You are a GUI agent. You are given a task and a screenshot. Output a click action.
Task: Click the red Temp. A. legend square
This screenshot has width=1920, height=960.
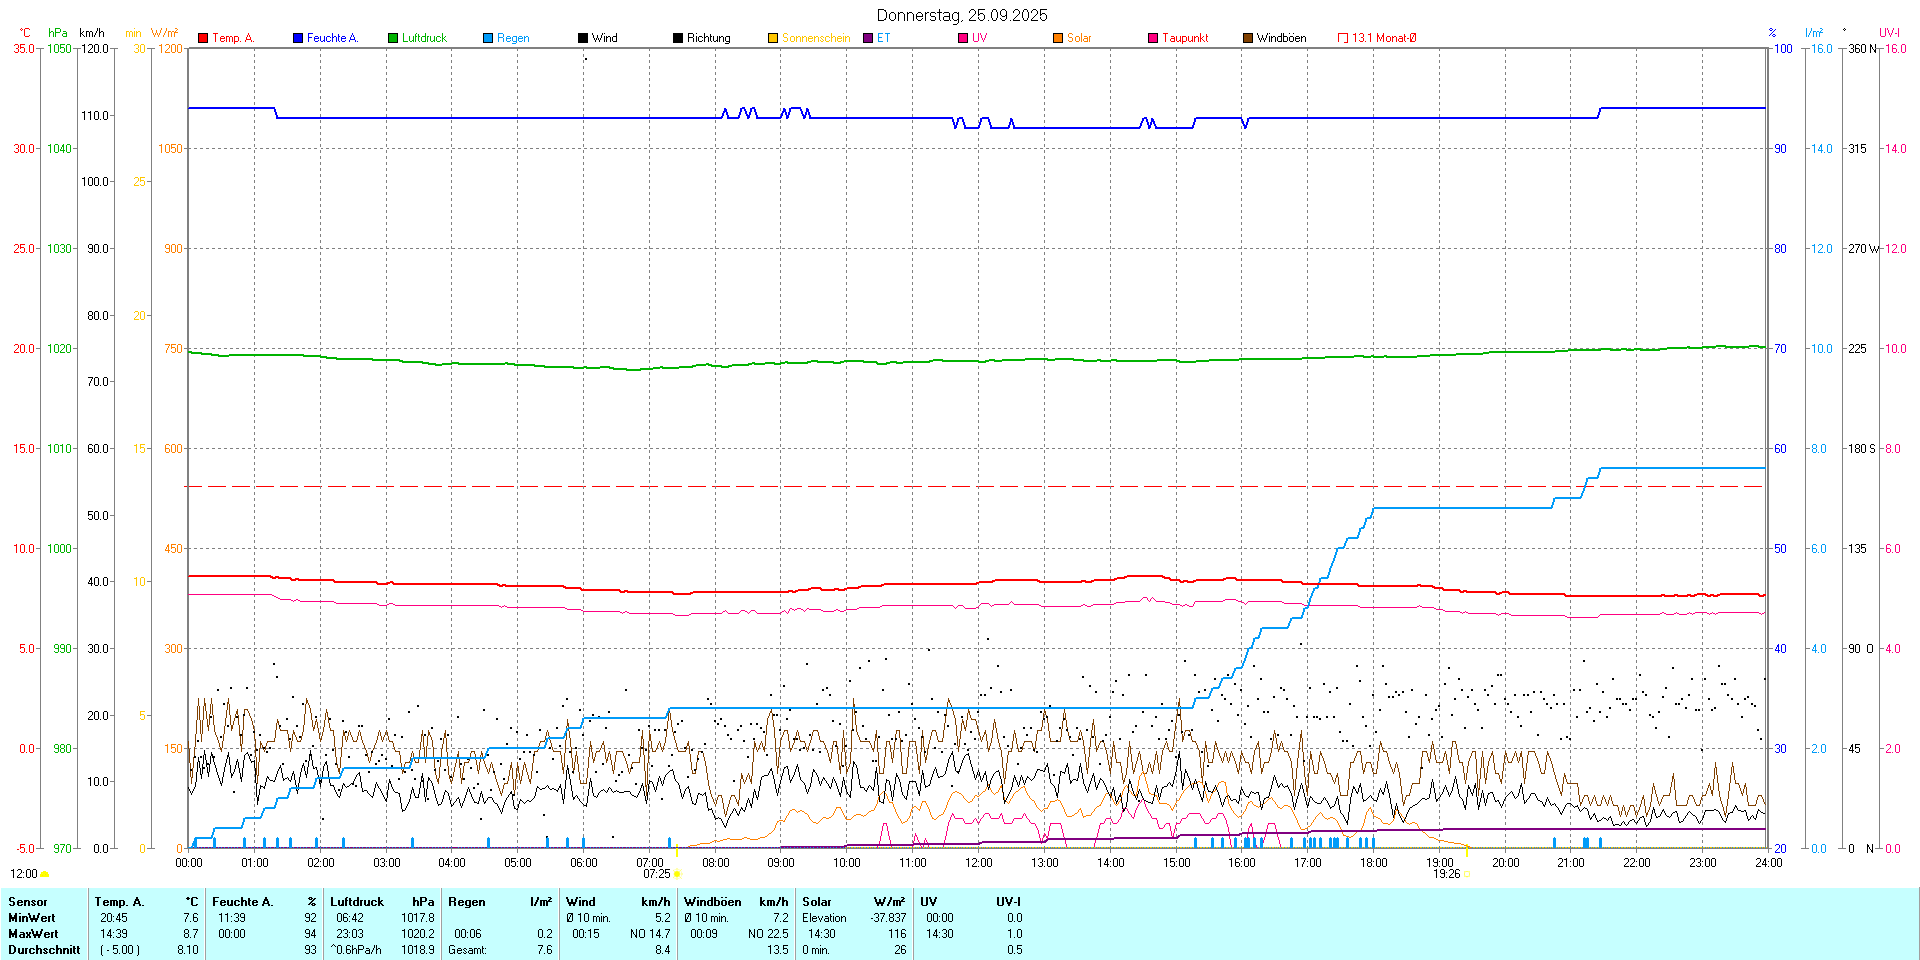(203, 38)
